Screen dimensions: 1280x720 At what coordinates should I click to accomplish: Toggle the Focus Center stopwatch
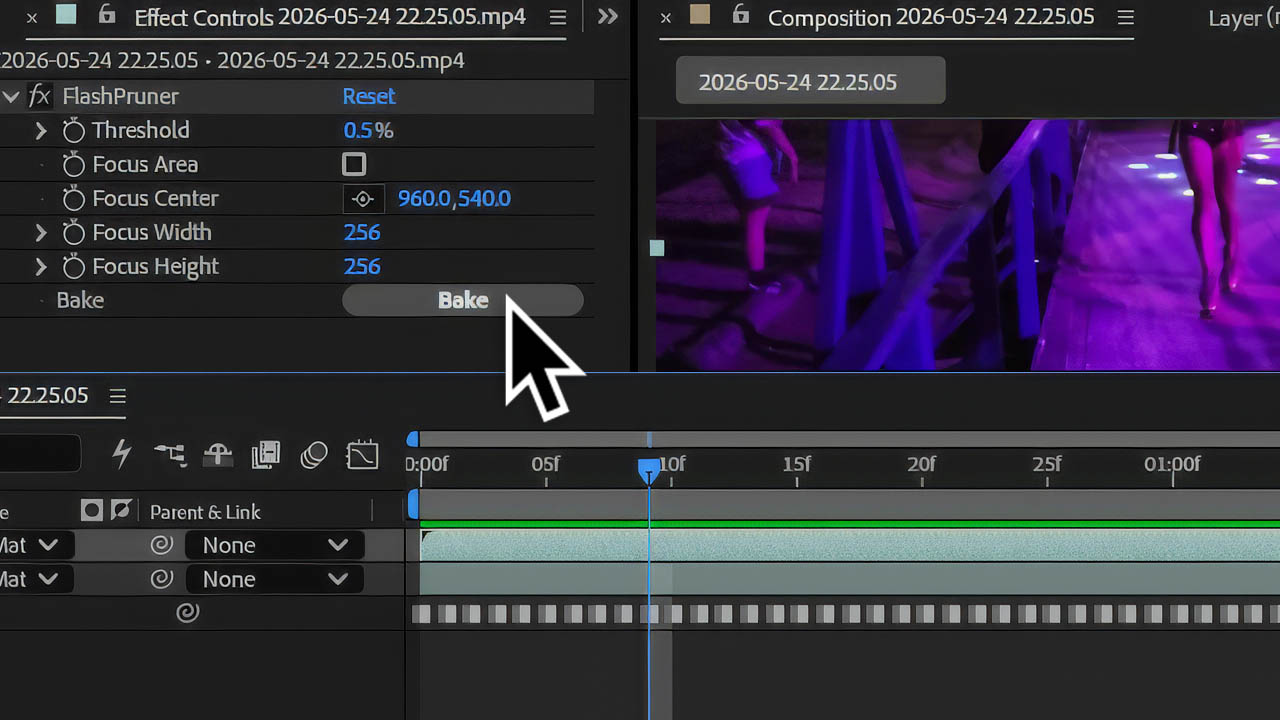[73, 198]
